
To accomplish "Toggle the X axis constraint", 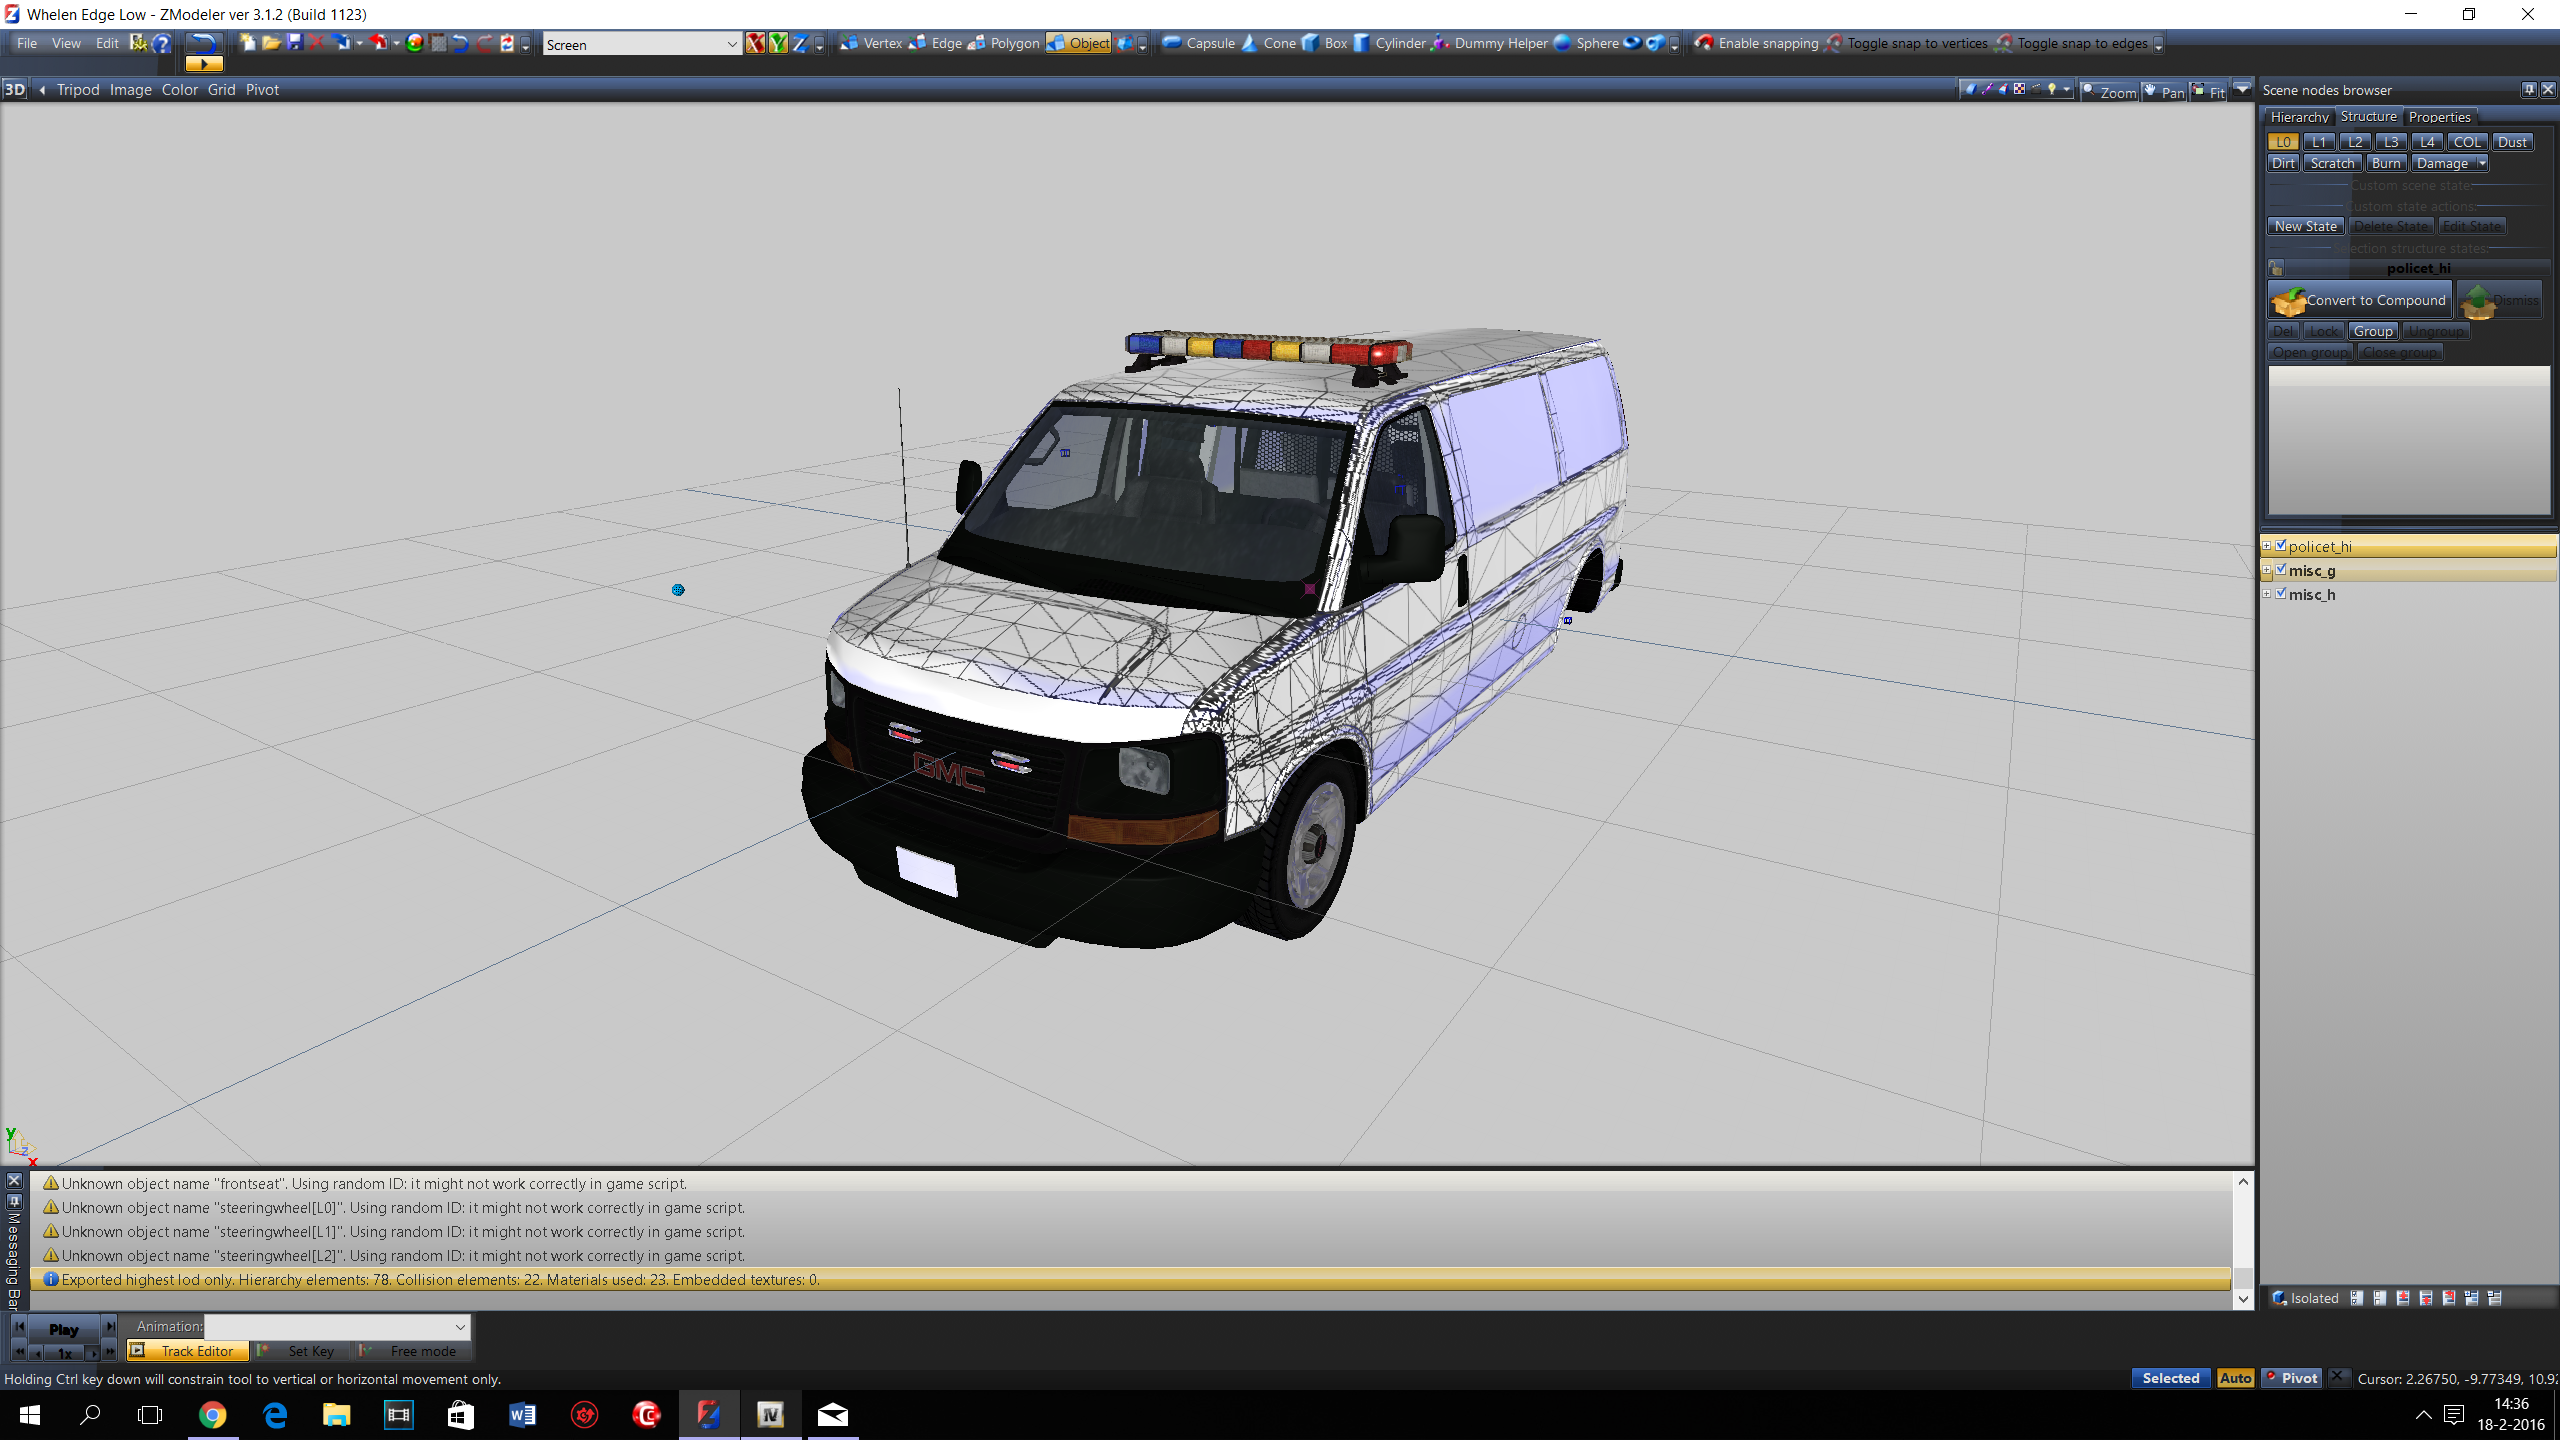I will point(755,43).
